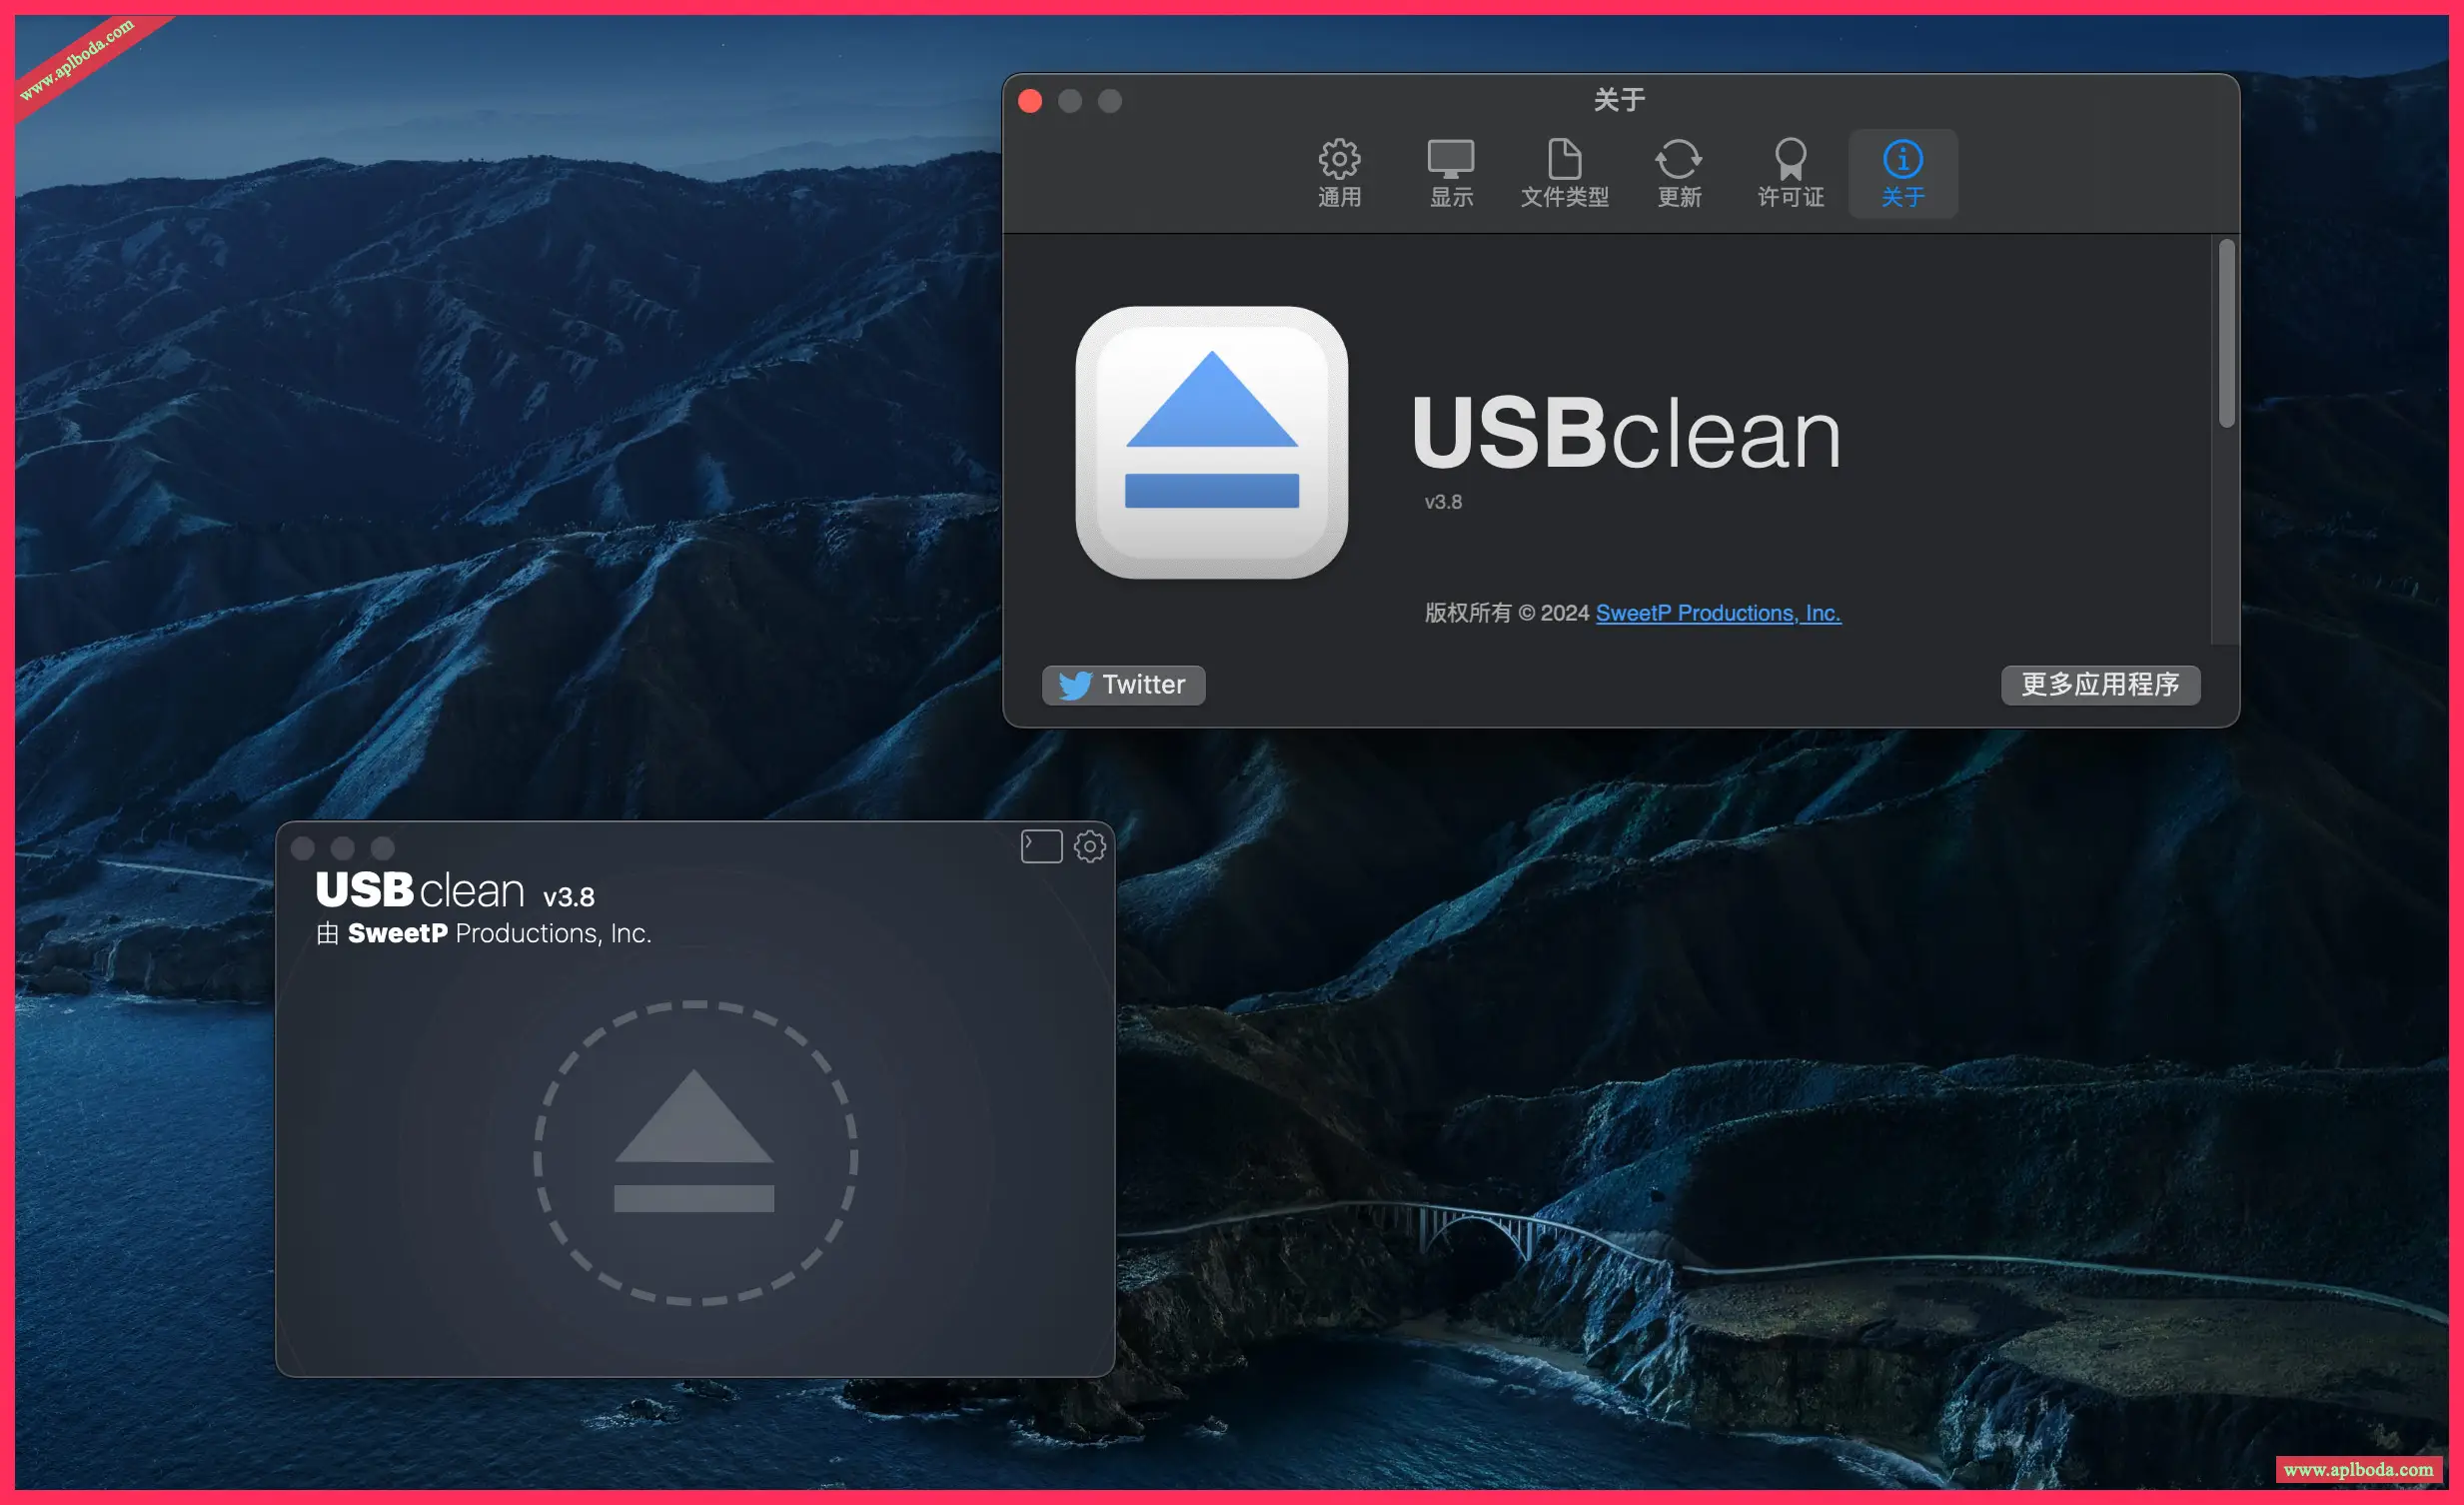Viewport: 2464px width, 1505px height.
Task: Click the console panel icon beside the gear
Action: pos(1041,846)
